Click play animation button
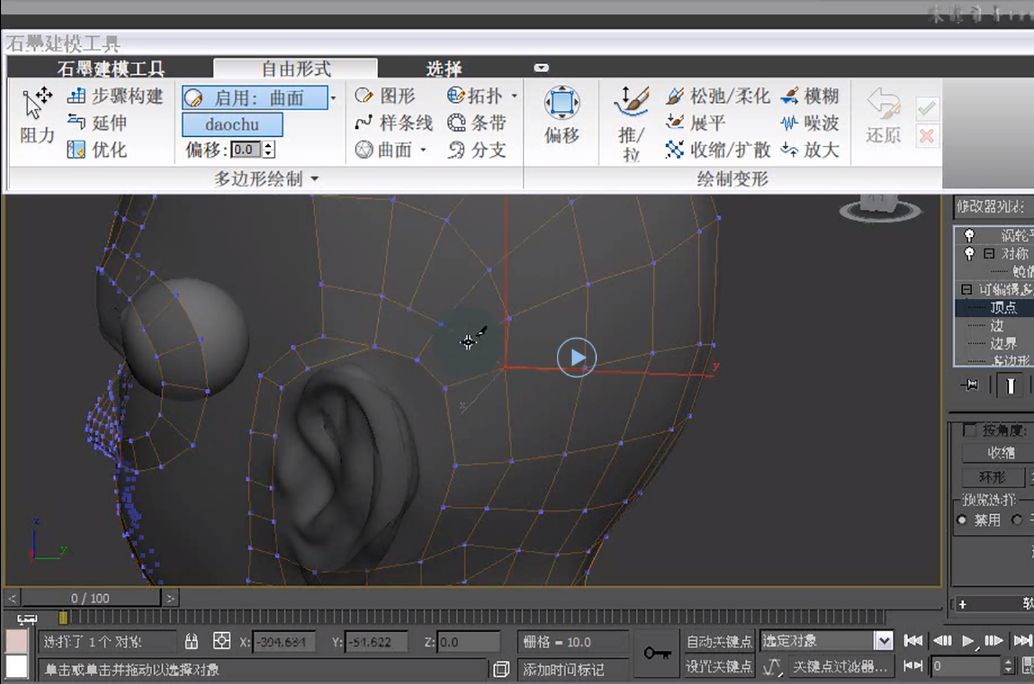Screen dimensions: 1034x684 click(967, 640)
